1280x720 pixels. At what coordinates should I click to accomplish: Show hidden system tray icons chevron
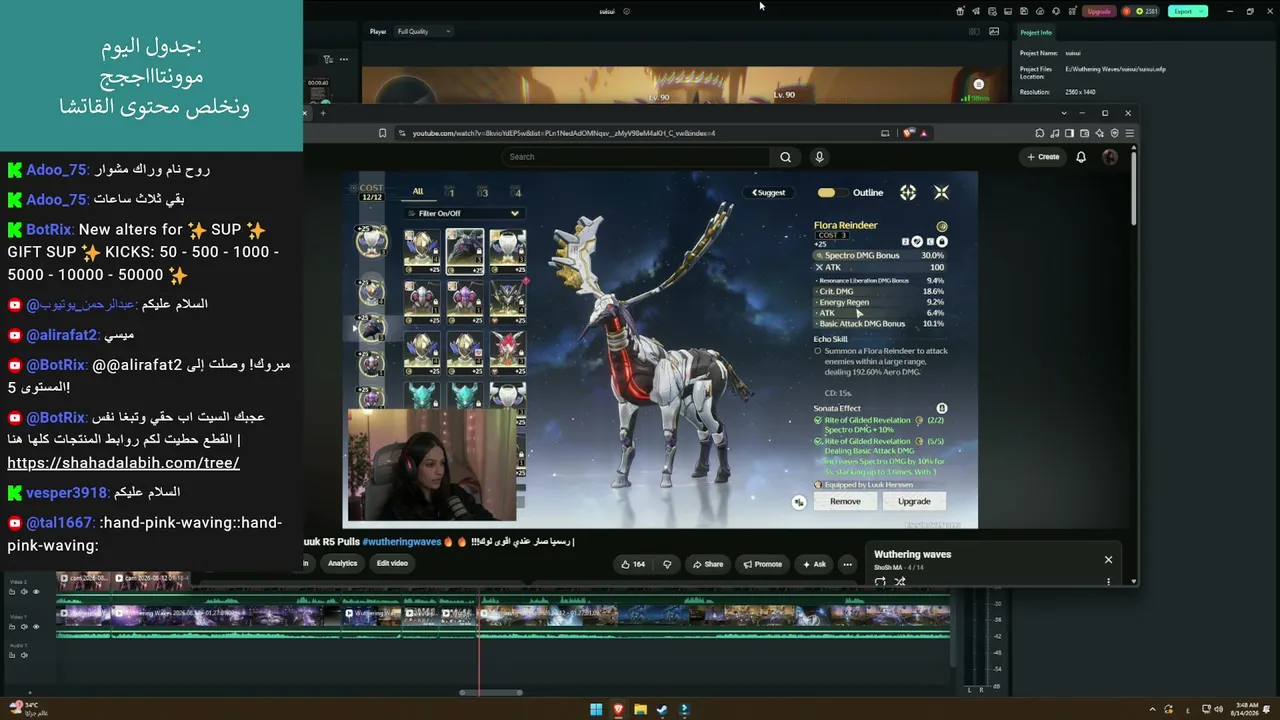pyautogui.click(x=1153, y=709)
